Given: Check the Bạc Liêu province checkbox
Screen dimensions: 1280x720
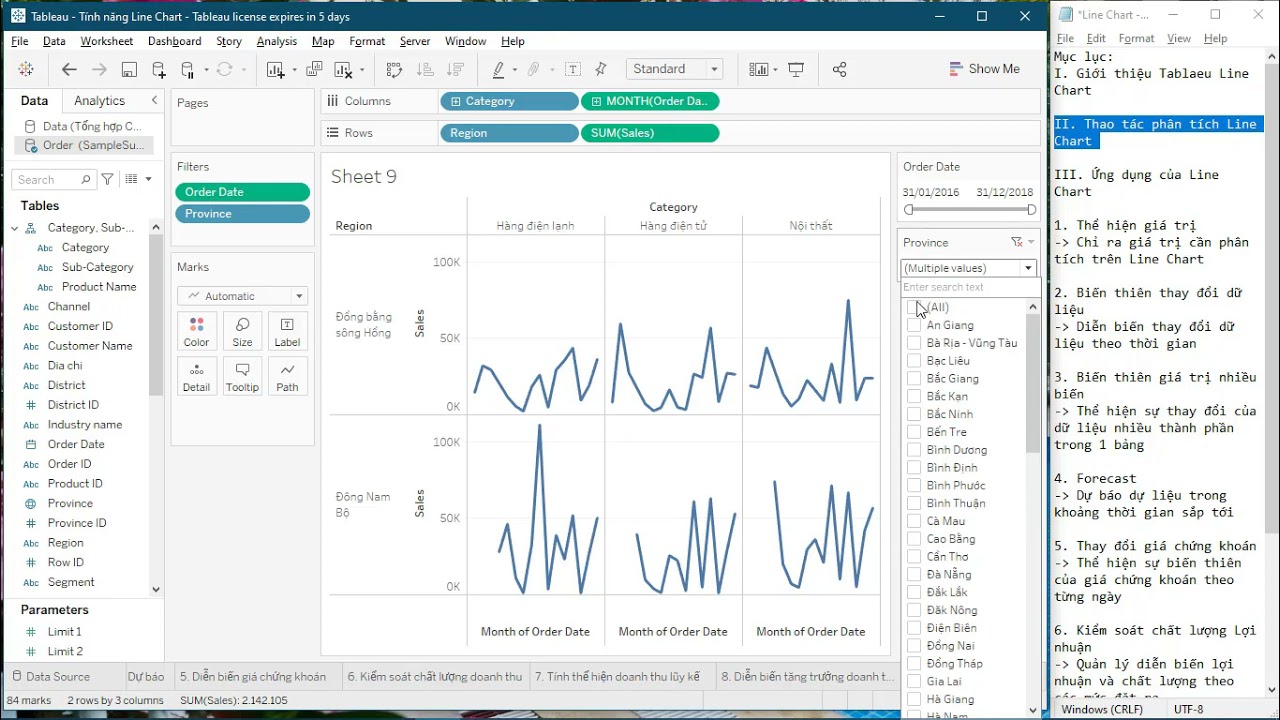Looking at the screenshot, I should [914, 361].
